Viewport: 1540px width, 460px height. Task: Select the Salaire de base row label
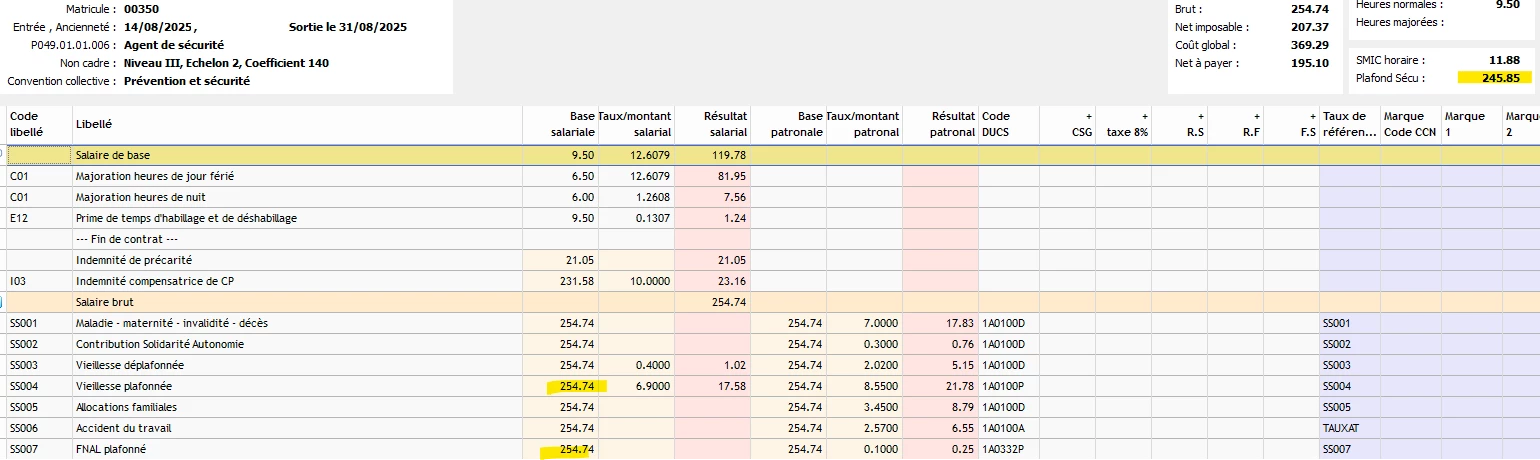[113, 155]
